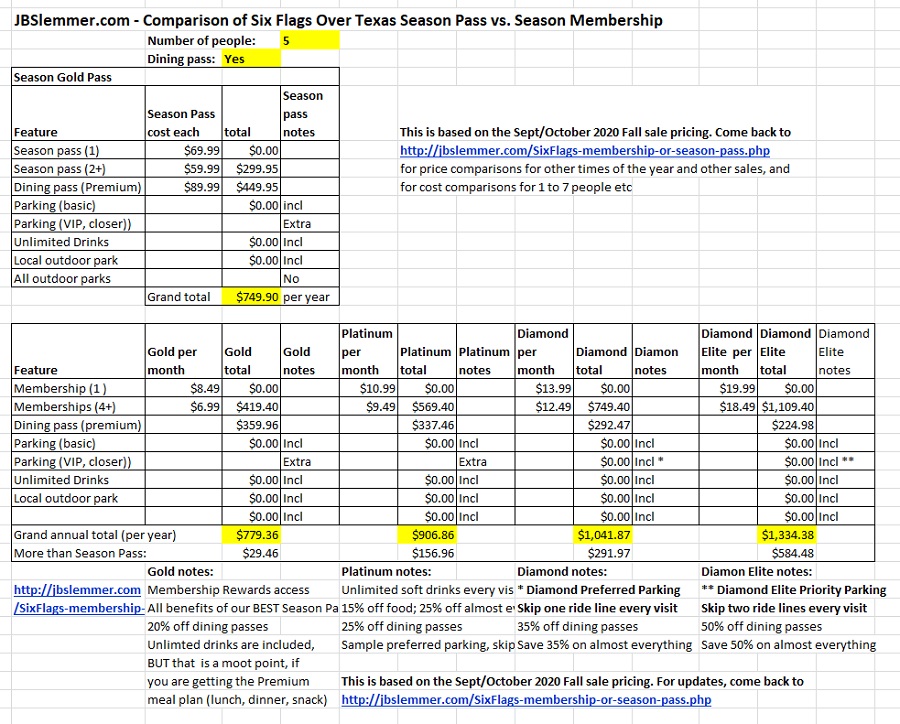Open the SixFlags-membership-or-season-pass.php link below 'For updates, come back to'

tap(526, 700)
